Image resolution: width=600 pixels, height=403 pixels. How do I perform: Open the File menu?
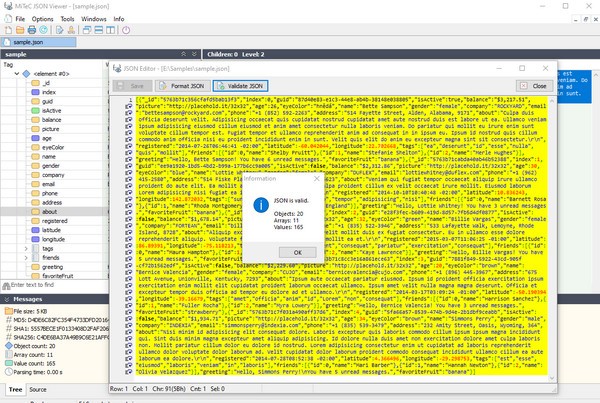tap(20, 19)
